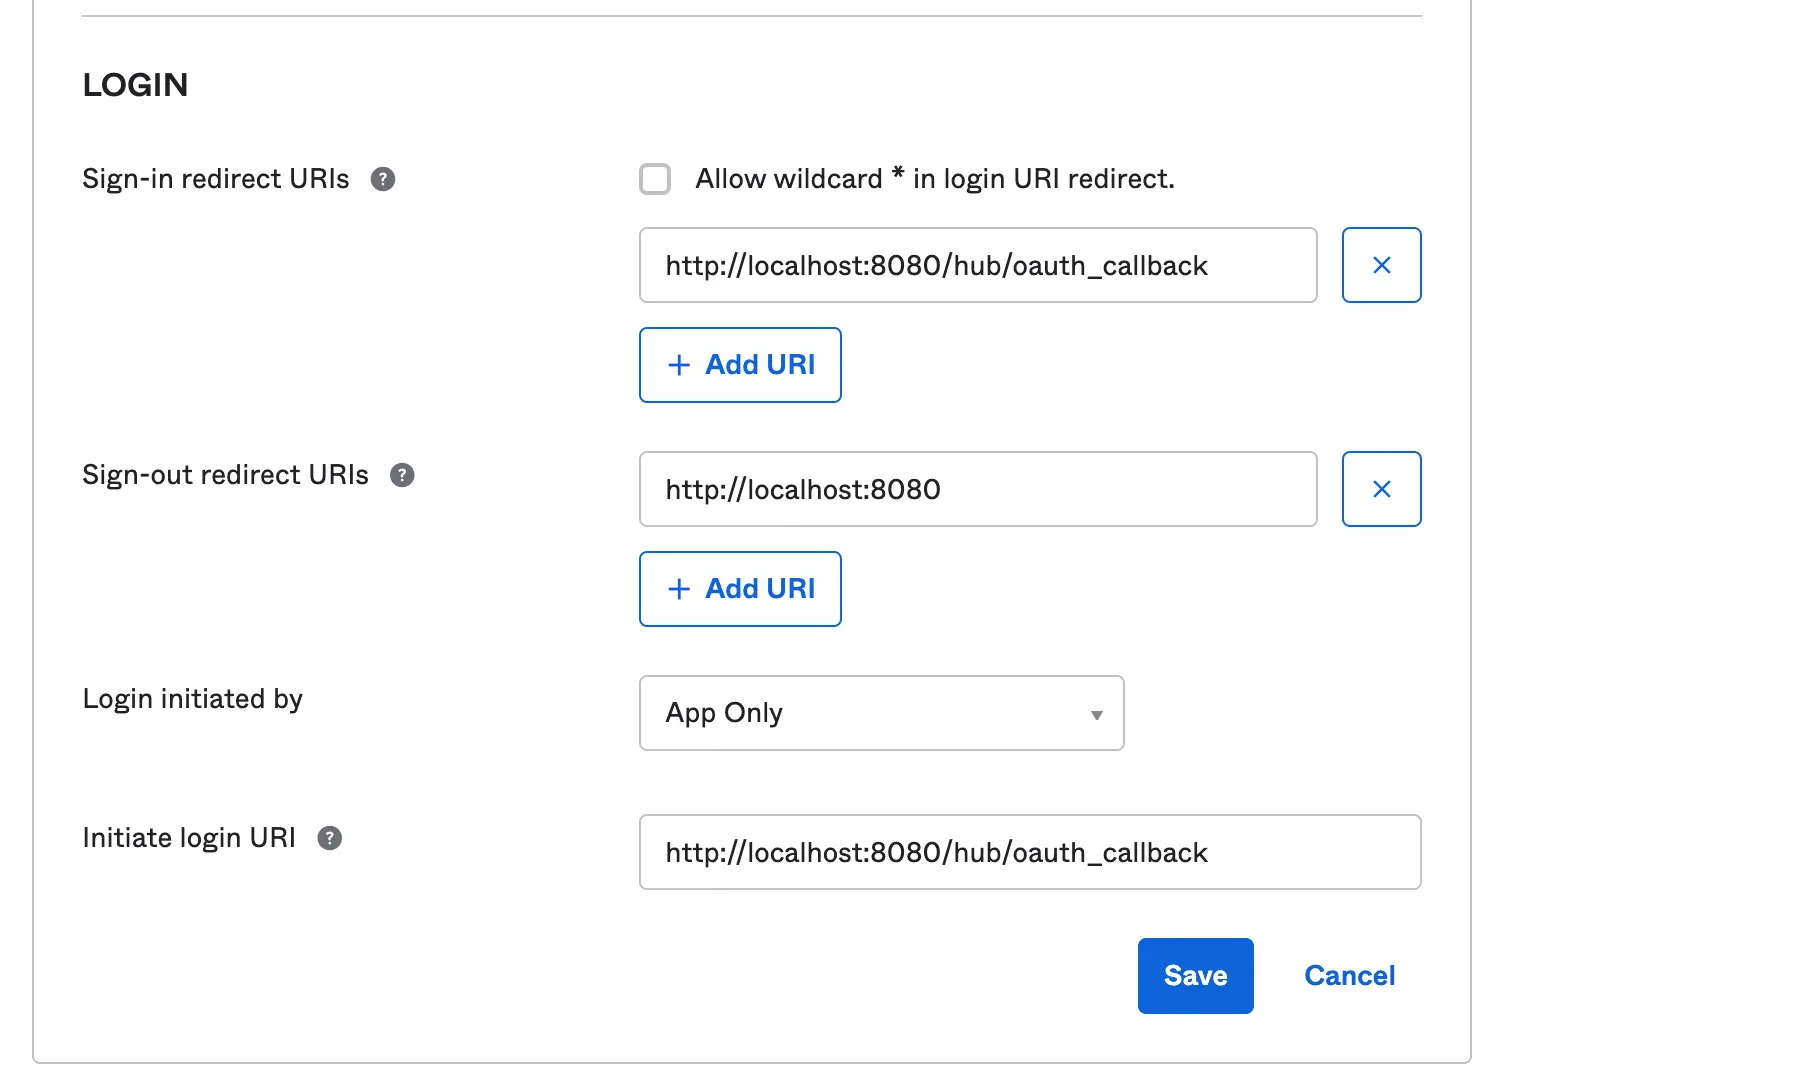Open help tooltip for Initiate login URI
The height and width of the screenshot is (1084, 1812).
point(330,838)
